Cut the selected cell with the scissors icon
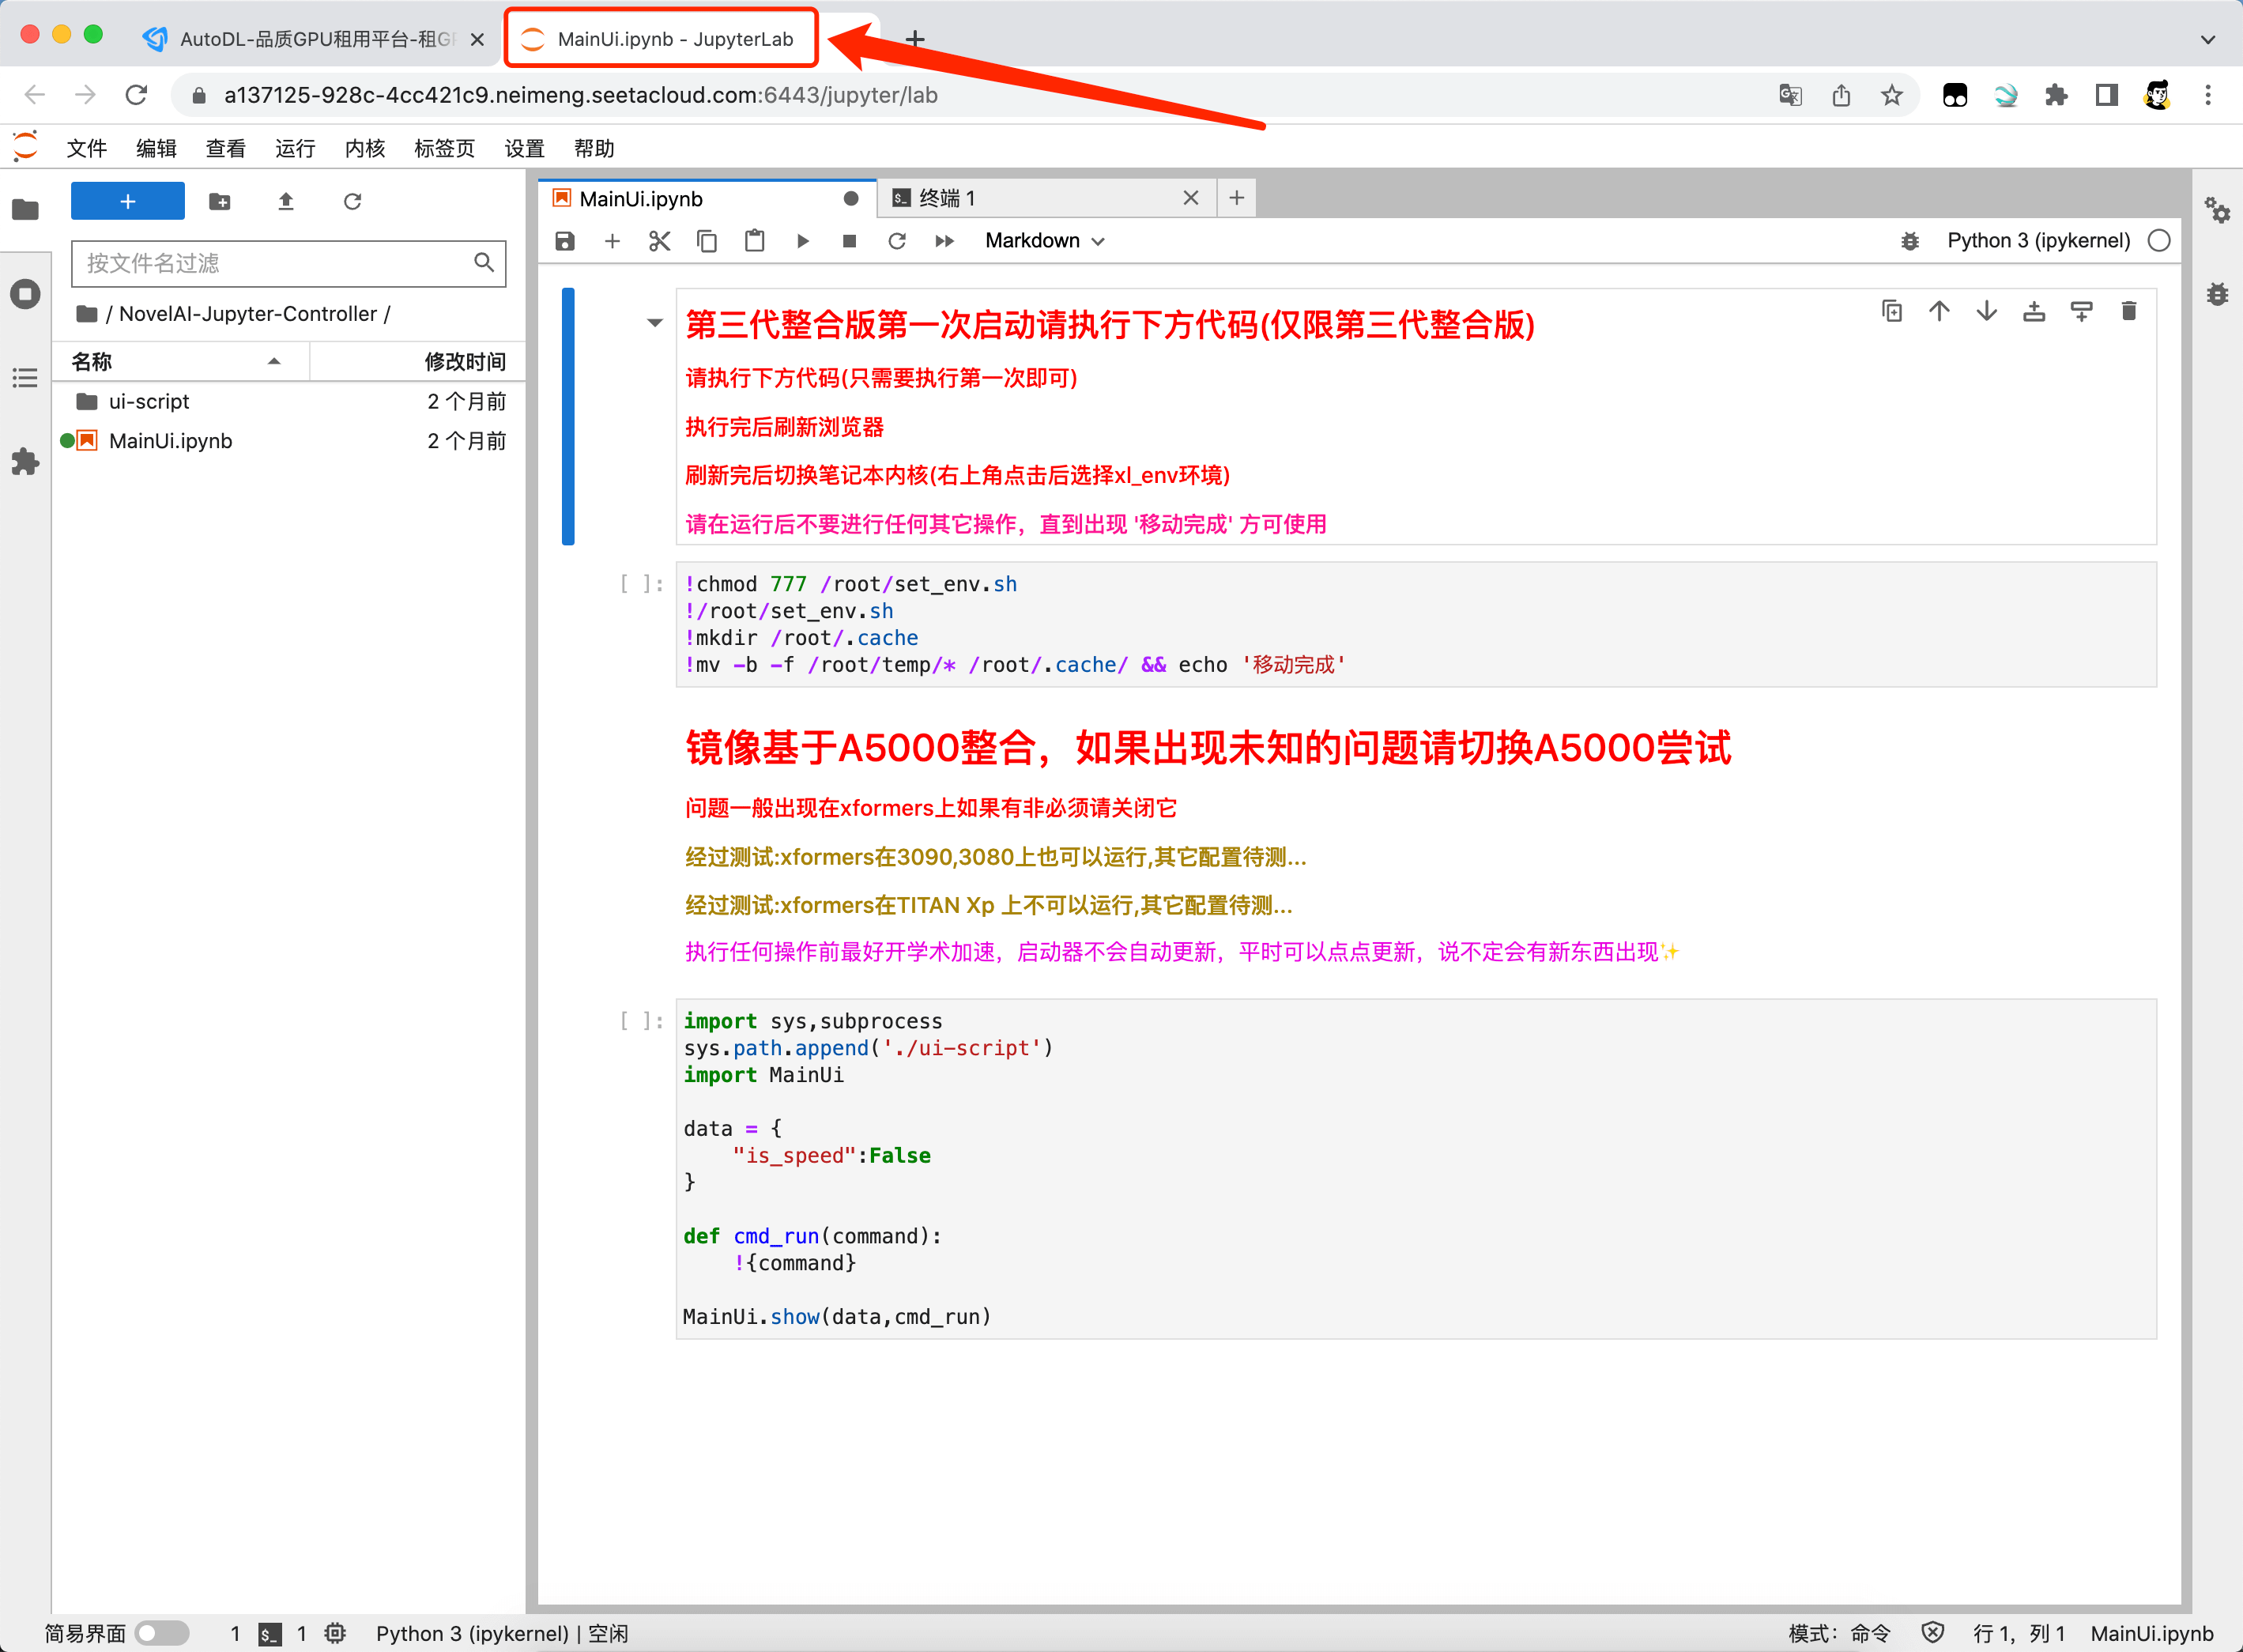2243x1652 pixels. point(659,241)
